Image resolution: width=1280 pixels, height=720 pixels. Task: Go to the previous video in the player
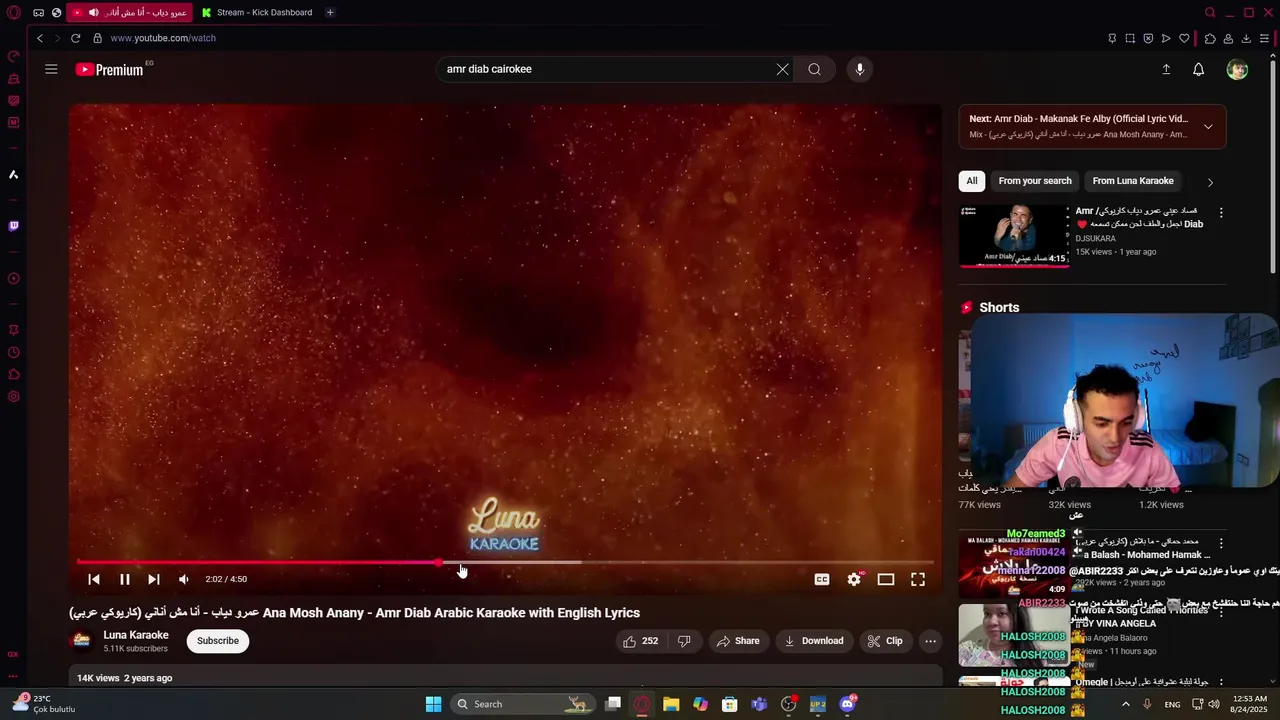(94, 579)
